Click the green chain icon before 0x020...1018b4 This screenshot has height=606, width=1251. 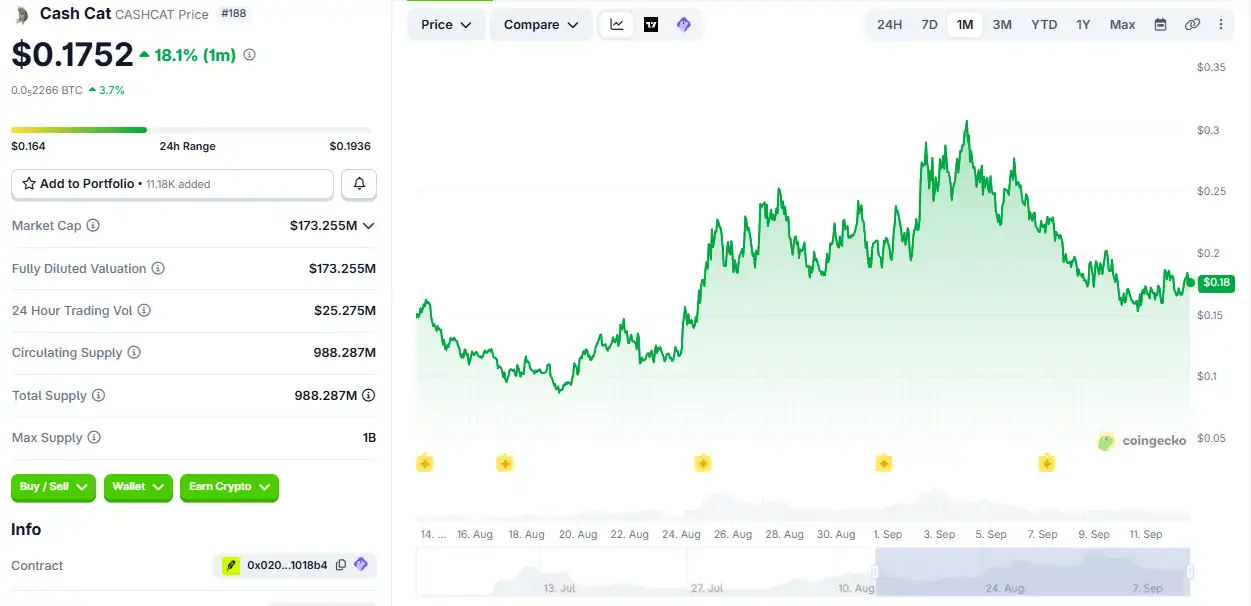[x=231, y=565]
